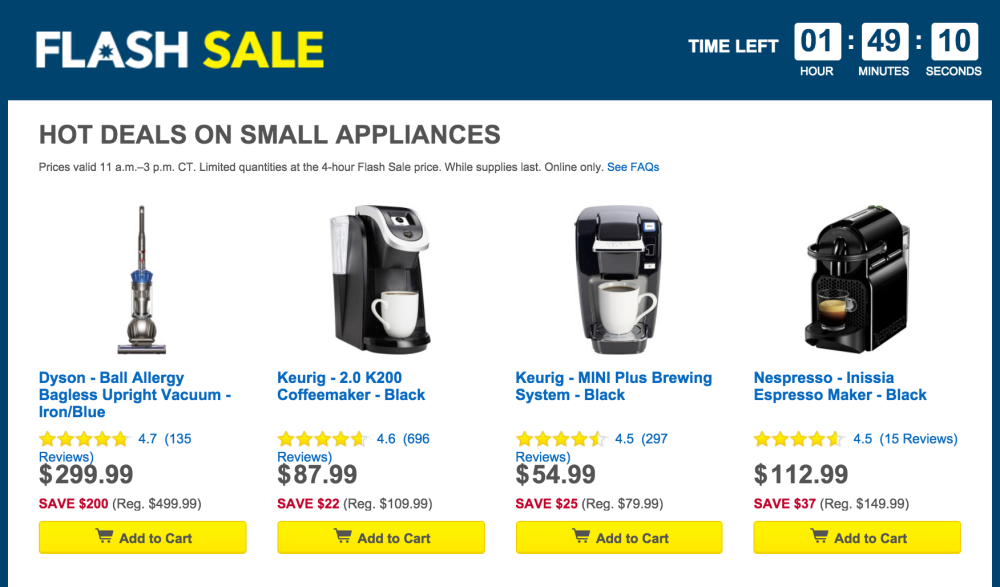Click the Keurig MINI Plus star rating
The height and width of the screenshot is (587, 1000).
(561, 439)
